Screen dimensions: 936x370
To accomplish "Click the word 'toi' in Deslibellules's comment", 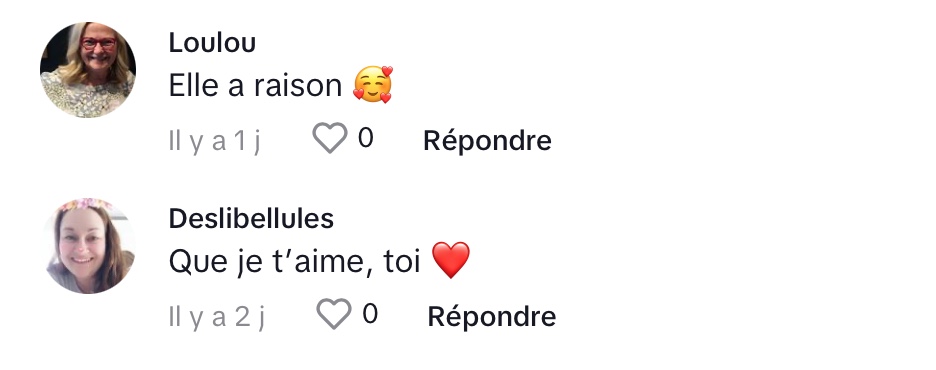I will pos(402,261).
